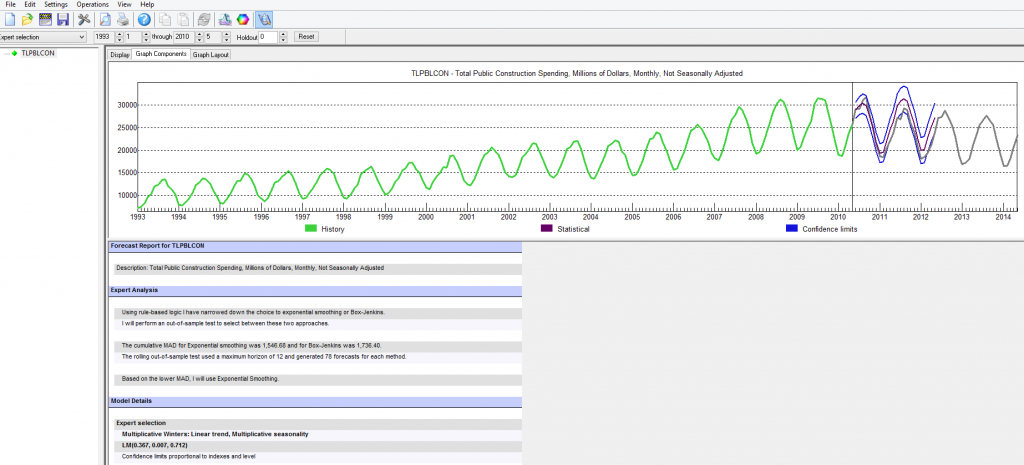Decrease the end period 5 spinner

click(227, 40)
